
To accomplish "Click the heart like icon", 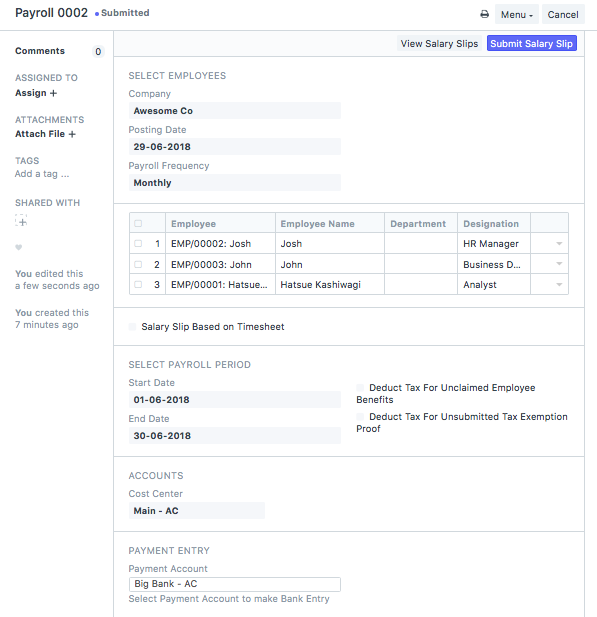I will tap(18, 247).
